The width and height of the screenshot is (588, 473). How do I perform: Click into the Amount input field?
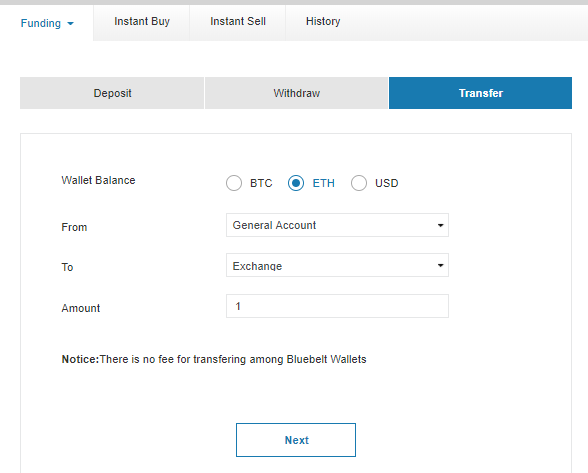click(337, 306)
